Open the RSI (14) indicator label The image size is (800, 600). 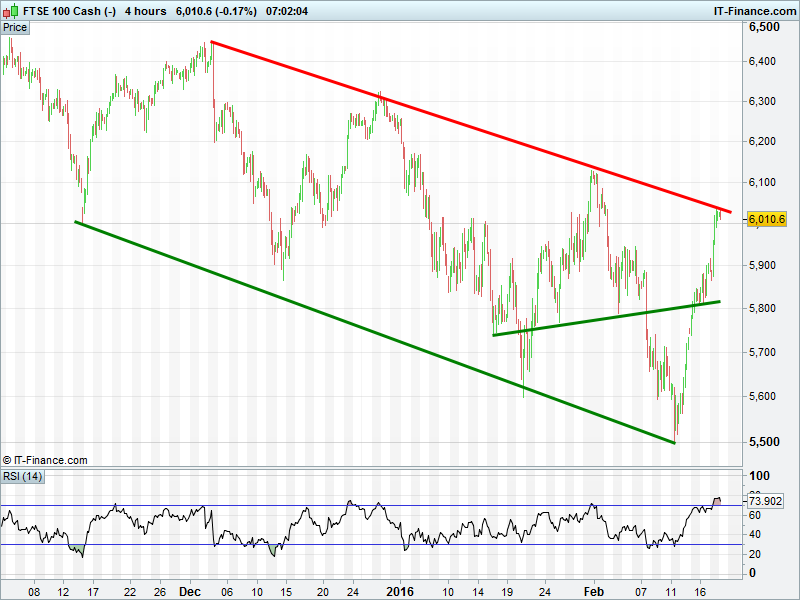click(x=22, y=475)
